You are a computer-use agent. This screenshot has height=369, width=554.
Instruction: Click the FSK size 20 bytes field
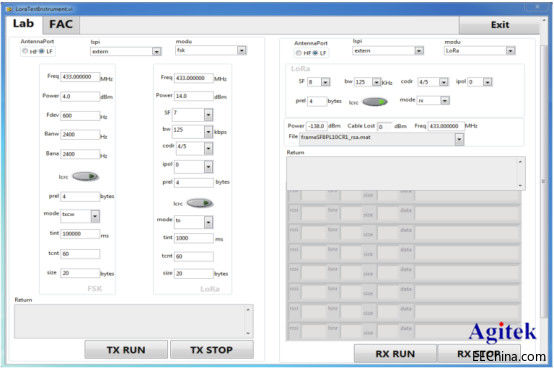[80, 273]
